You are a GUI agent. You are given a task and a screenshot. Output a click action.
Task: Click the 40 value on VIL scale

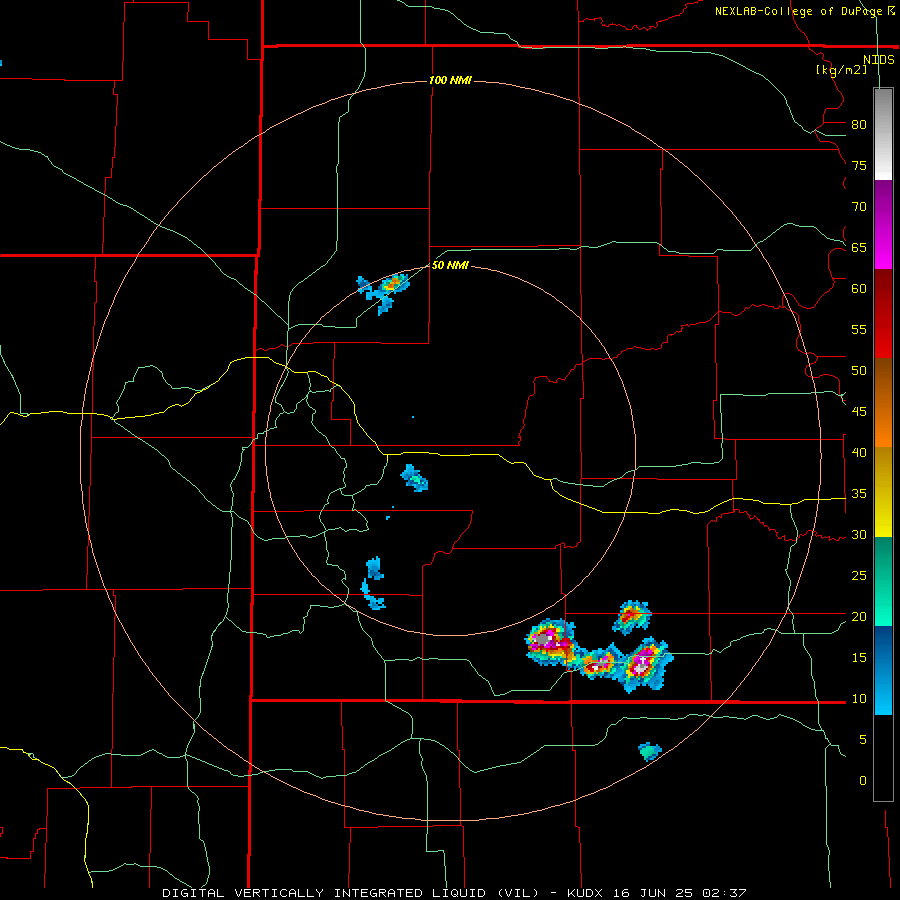pos(859,453)
